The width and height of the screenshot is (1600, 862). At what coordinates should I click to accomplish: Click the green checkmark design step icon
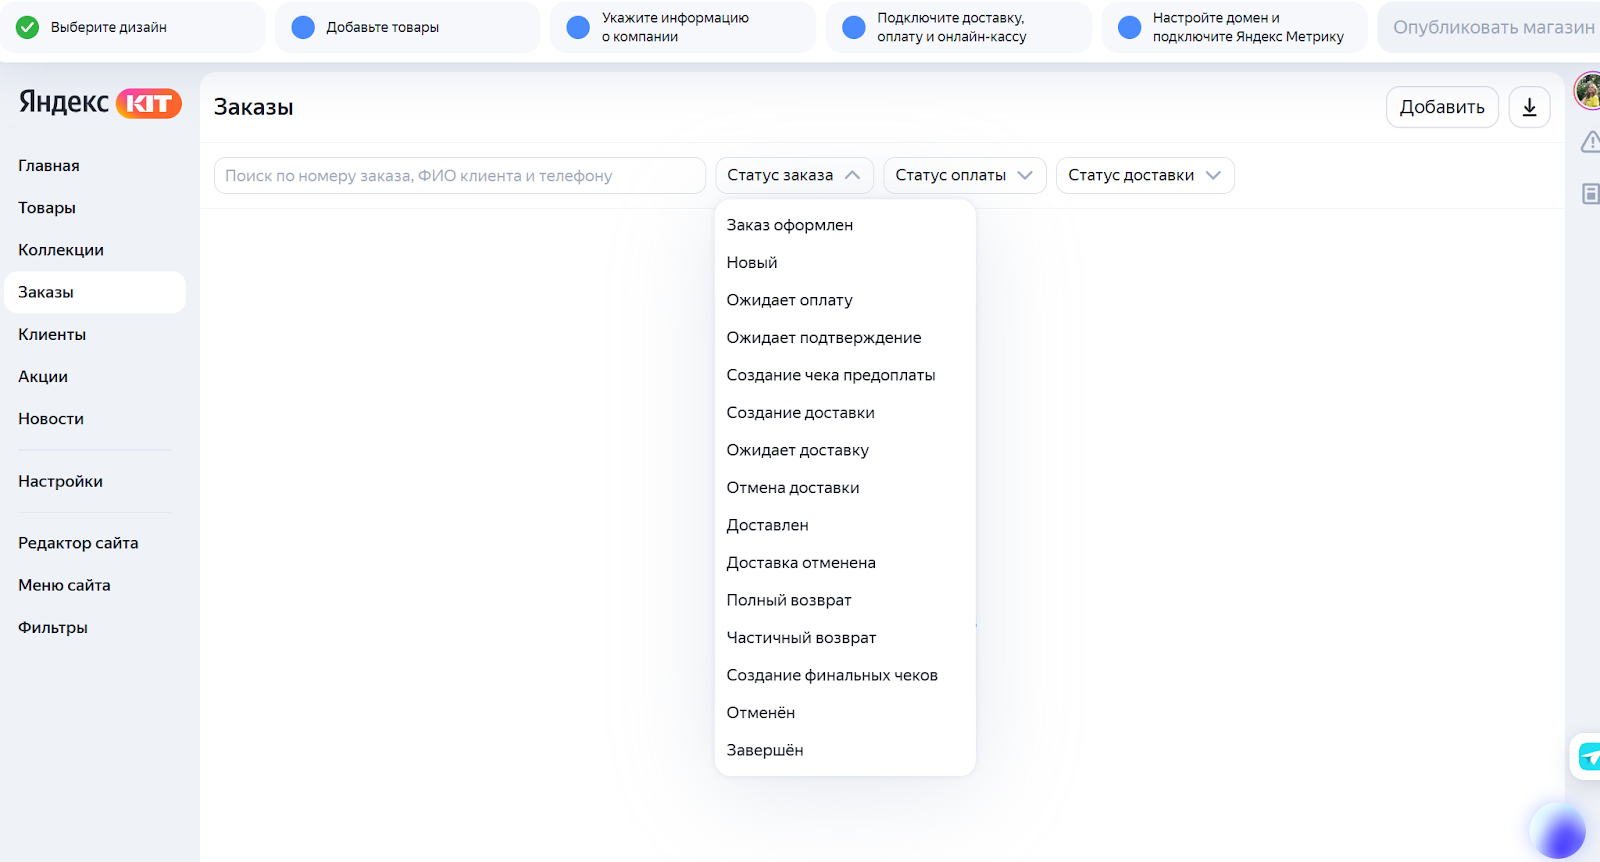(x=28, y=27)
